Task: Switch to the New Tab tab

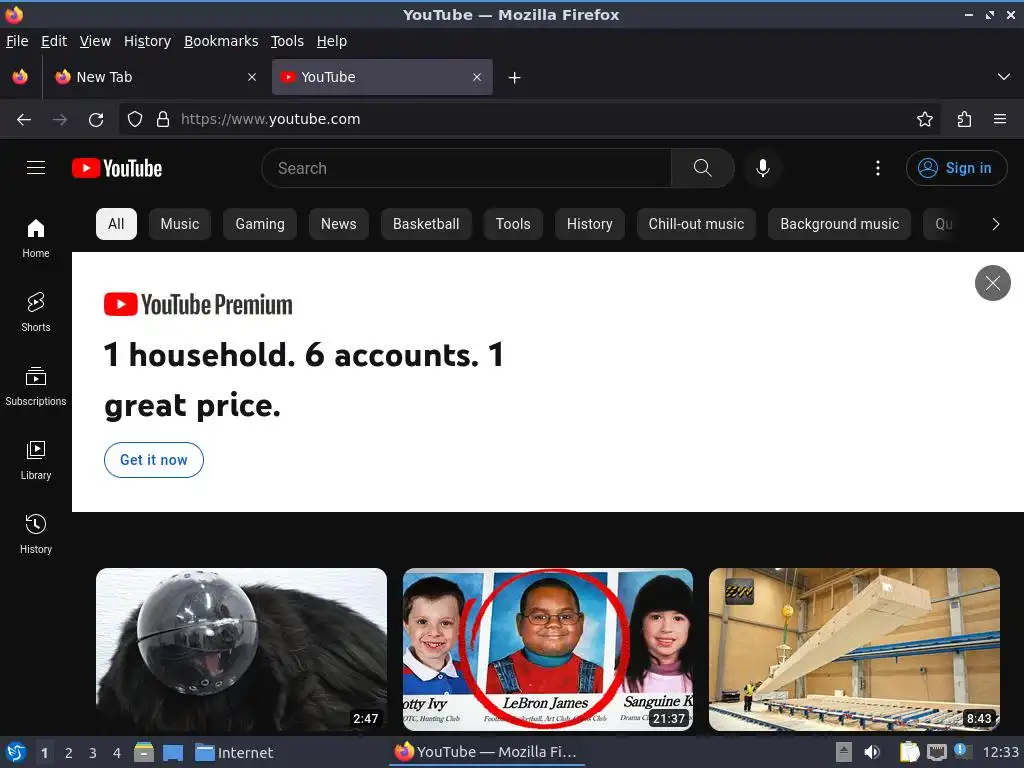Action: (x=157, y=77)
